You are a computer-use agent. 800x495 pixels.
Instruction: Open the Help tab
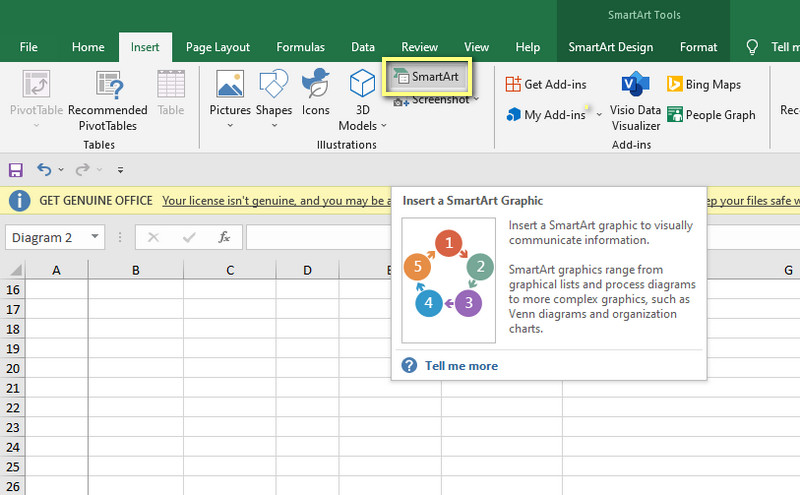tap(528, 47)
